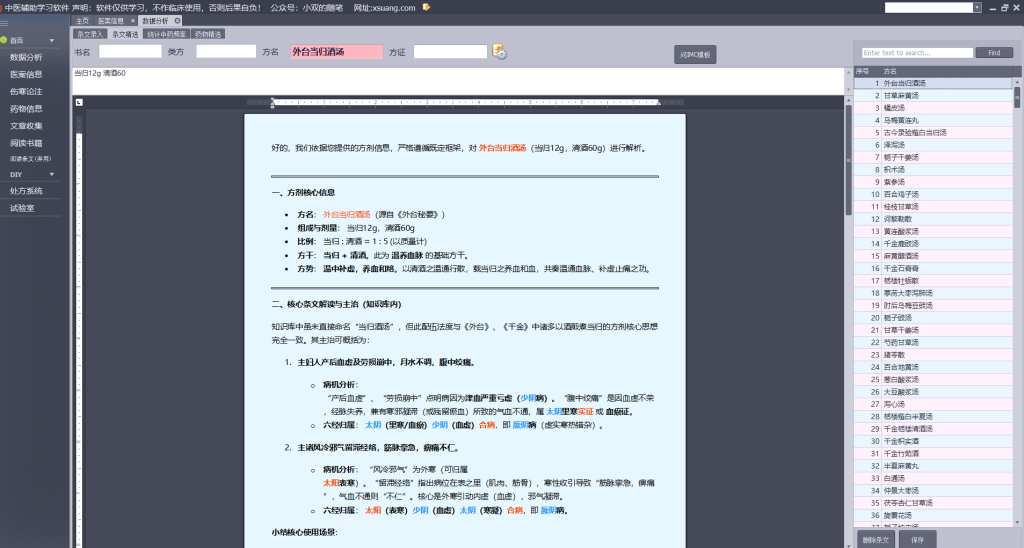Screen dimensions: 1024x548
Task: Switch to the 统计中药频率 tab
Action: 165,33
